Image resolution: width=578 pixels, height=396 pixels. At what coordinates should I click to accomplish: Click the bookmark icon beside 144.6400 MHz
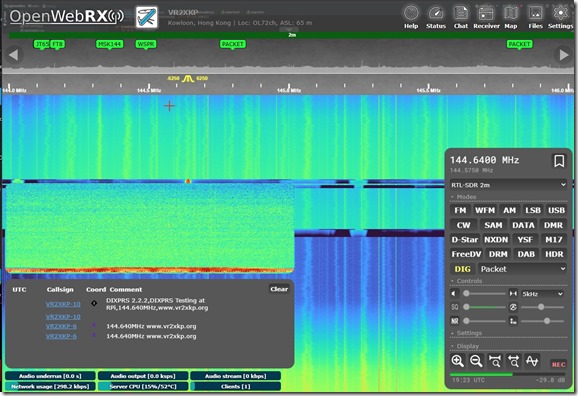click(x=559, y=161)
